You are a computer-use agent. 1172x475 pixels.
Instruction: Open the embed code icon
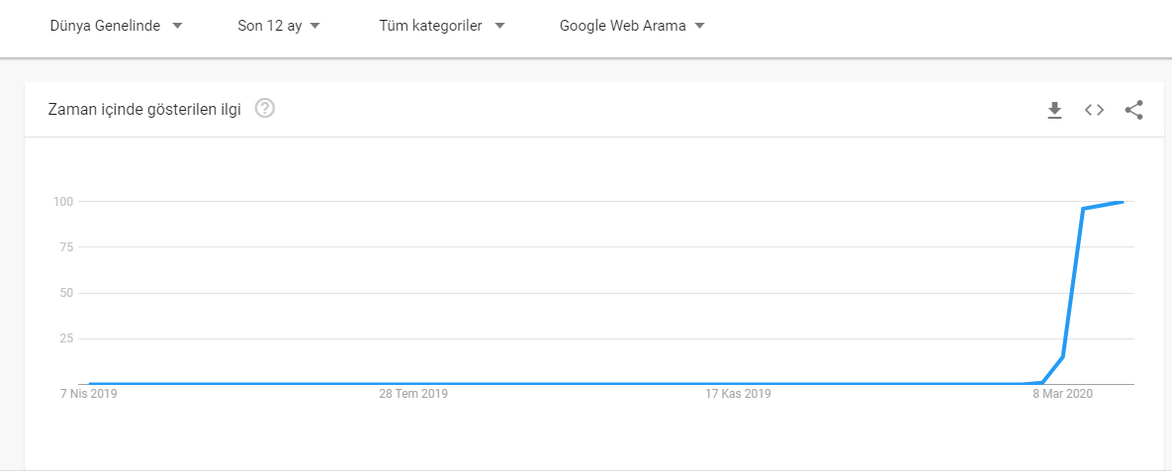click(x=1094, y=111)
